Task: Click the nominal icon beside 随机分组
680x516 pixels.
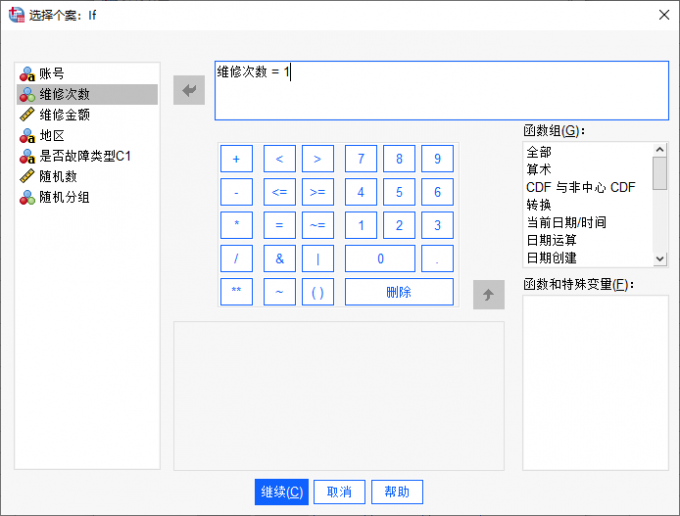Action: [27, 197]
